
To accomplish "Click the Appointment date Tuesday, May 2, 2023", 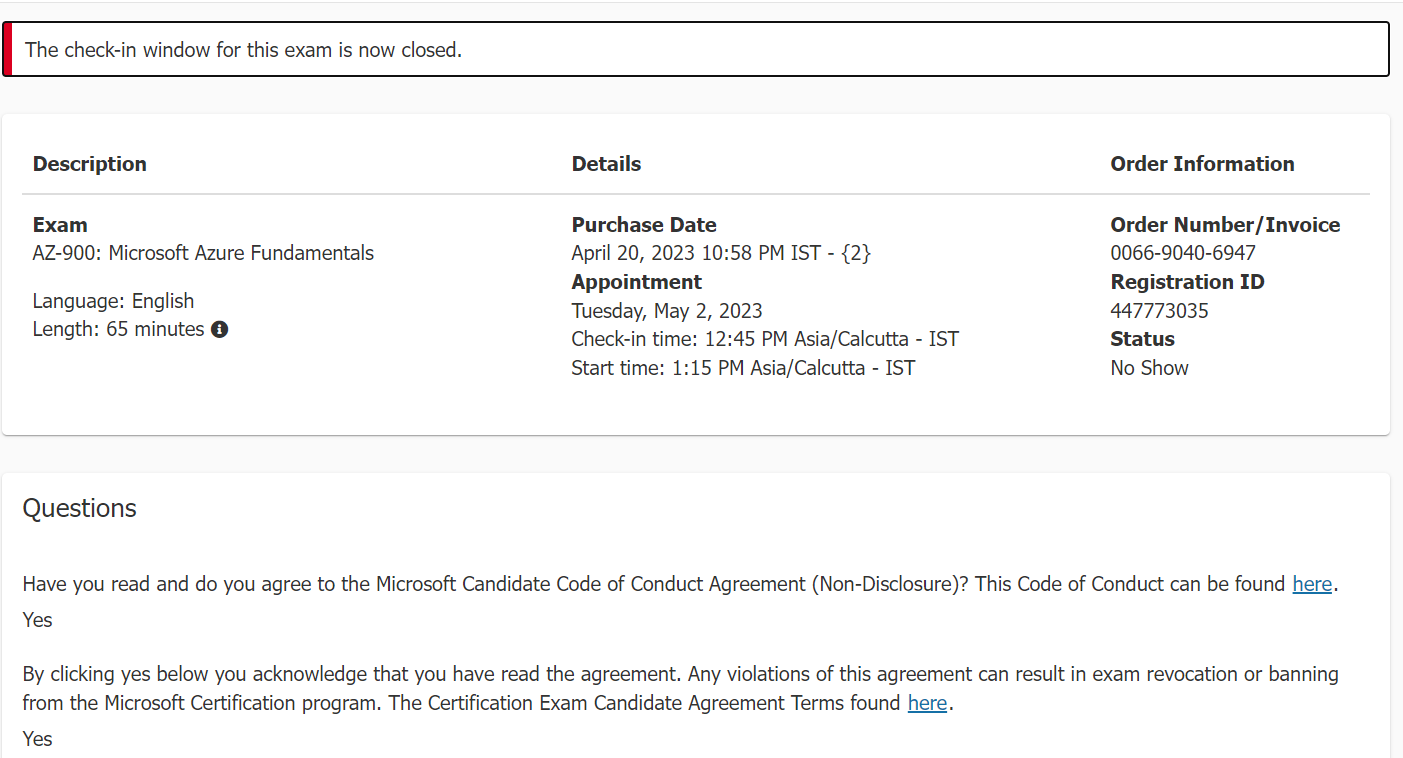I will 666,310.
